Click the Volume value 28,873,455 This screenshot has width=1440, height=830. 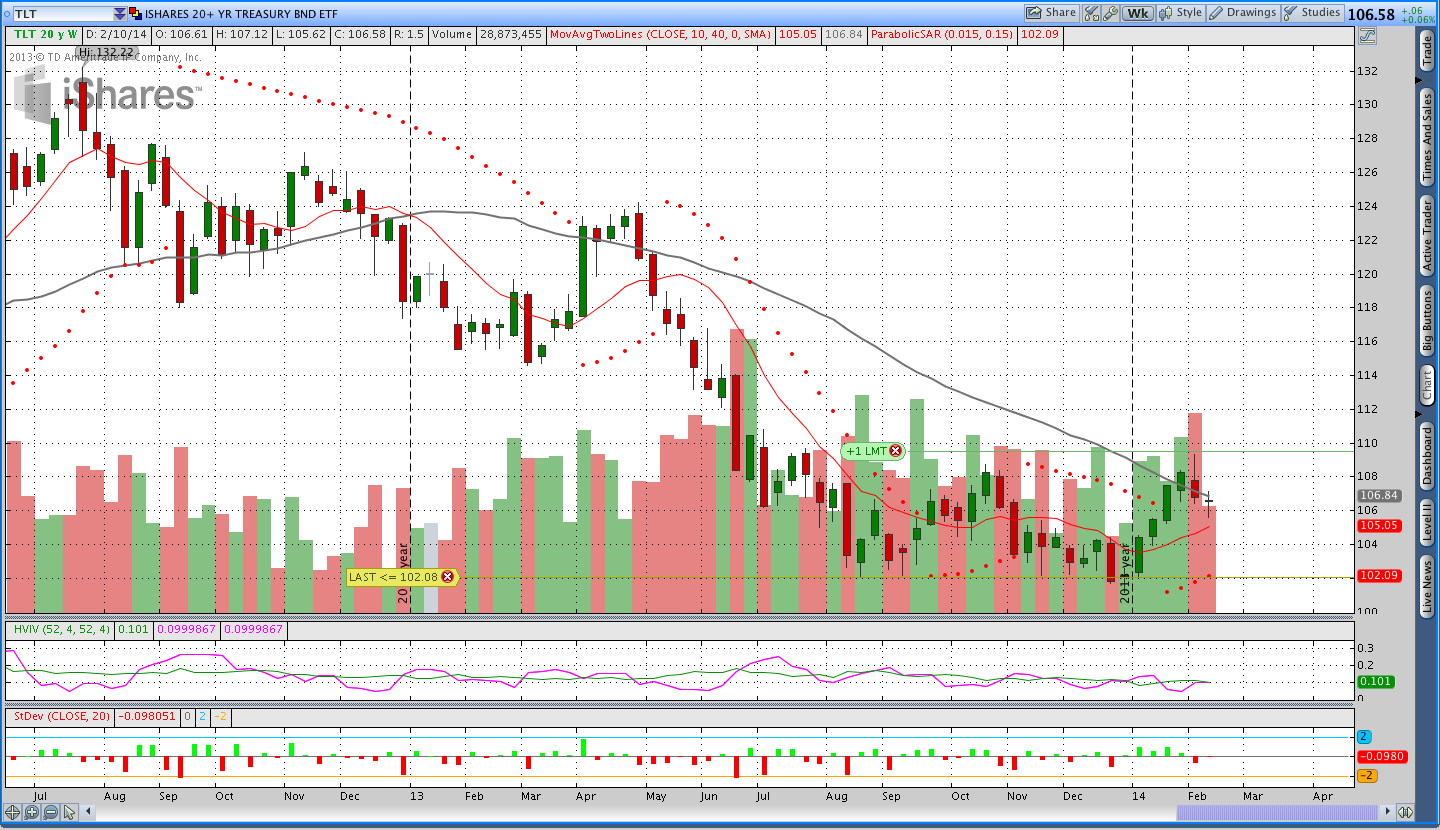511,34
